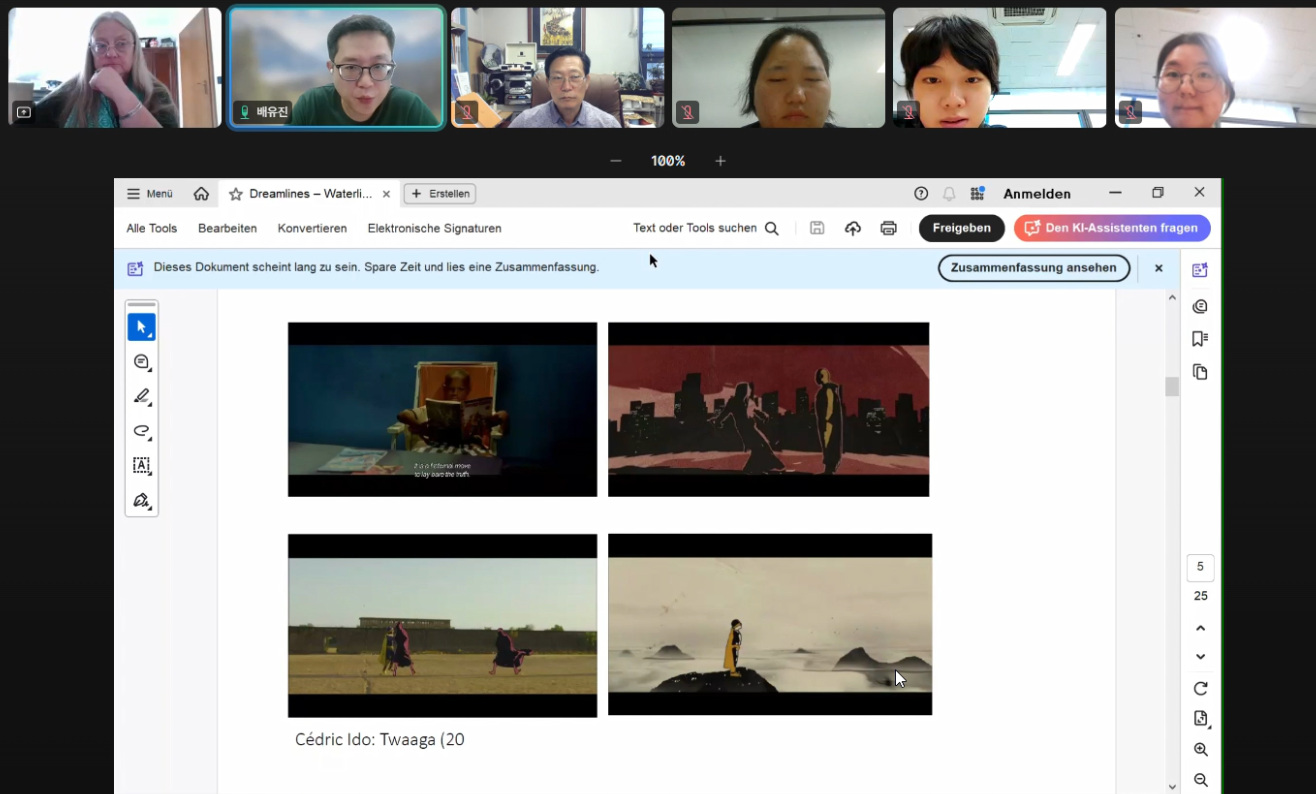The image size is (1316, 794).
Task: Click the search magnifier icon
Action: coord(772,228)
